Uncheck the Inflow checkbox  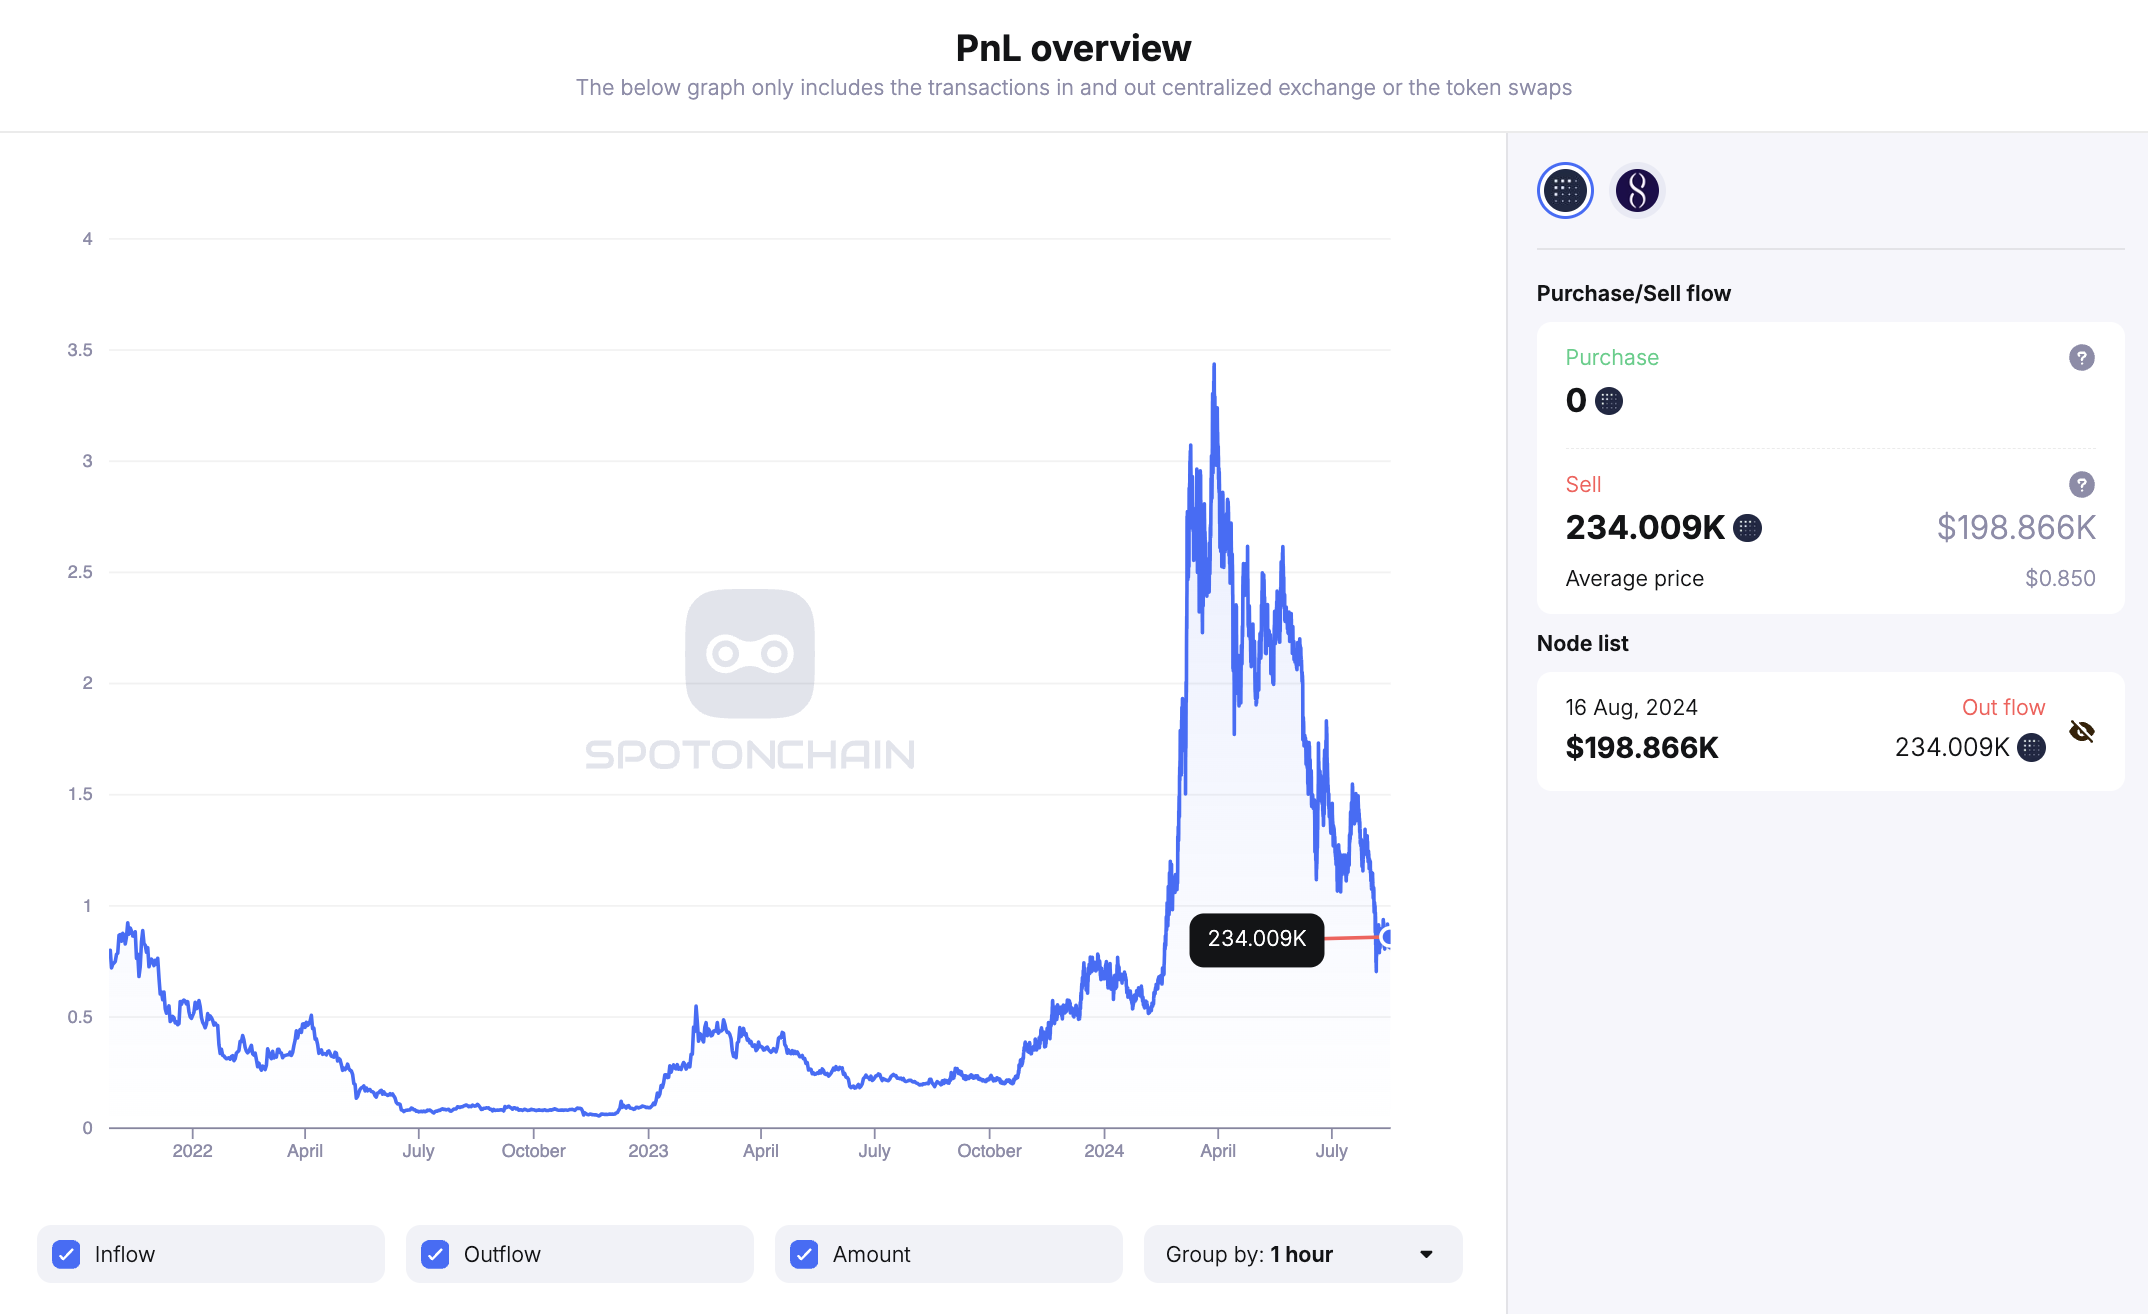(66, 1253)
